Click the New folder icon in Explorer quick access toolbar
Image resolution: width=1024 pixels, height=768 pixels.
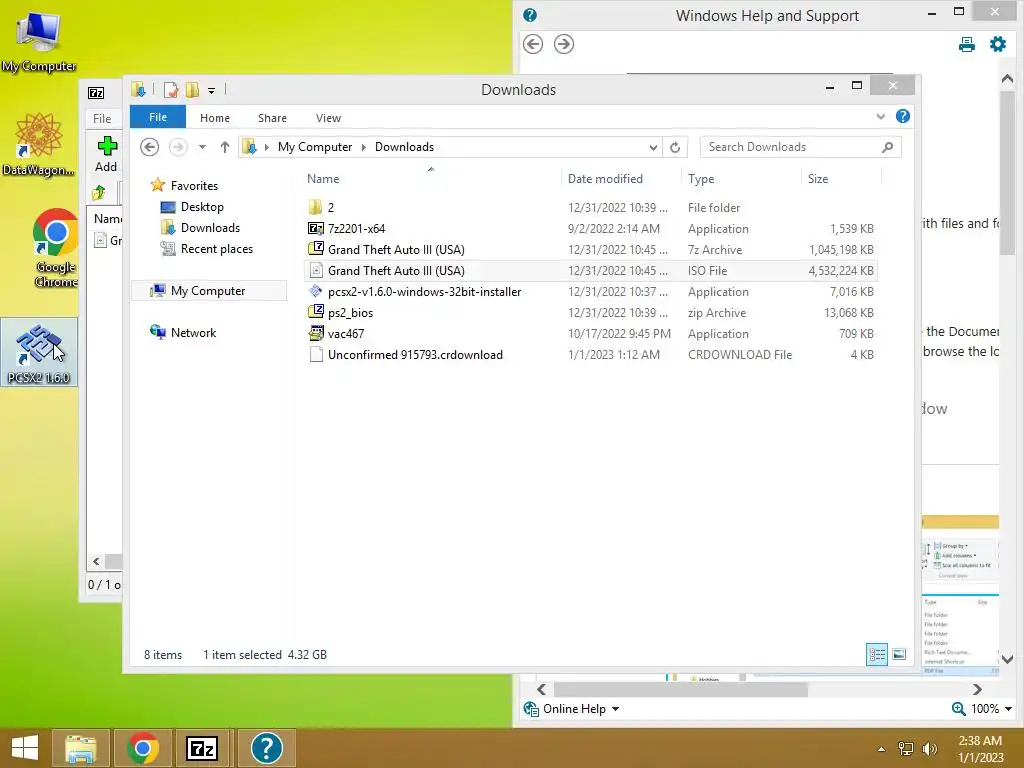192,90
